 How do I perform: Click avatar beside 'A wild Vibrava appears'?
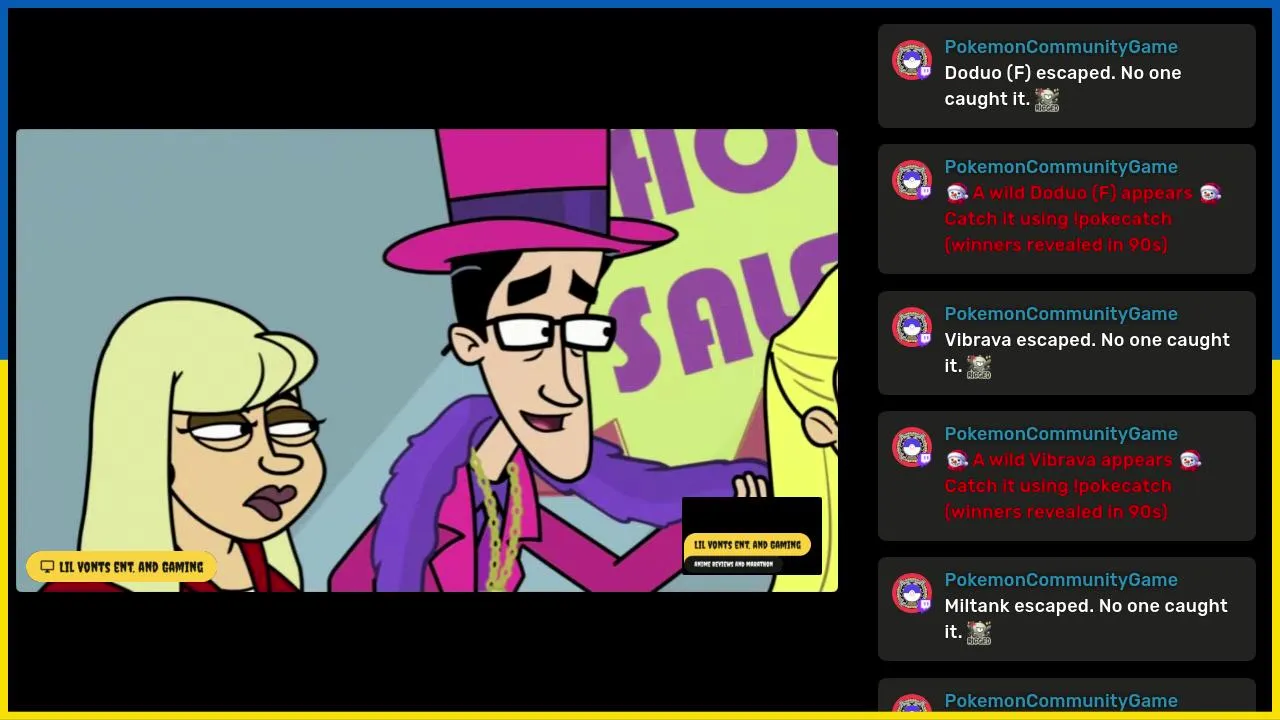pos(912,447)
